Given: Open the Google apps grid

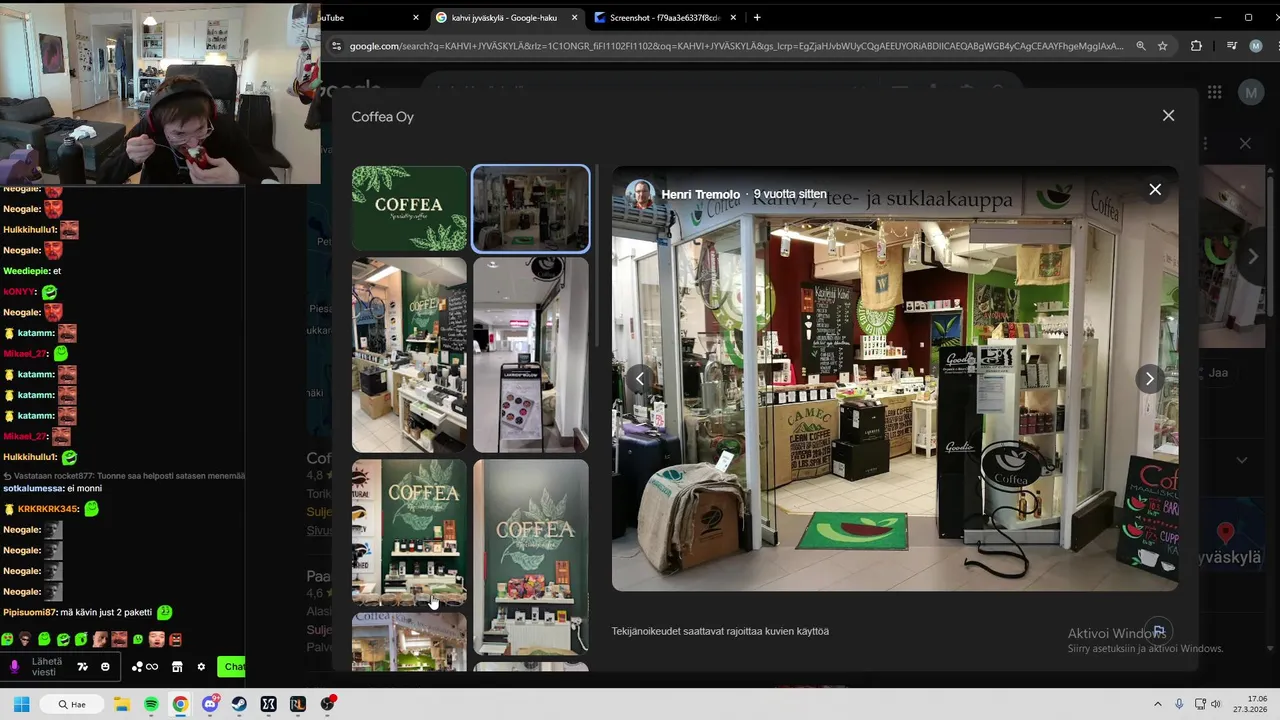Looking at the screenshot, I should tap(1214, 93).
